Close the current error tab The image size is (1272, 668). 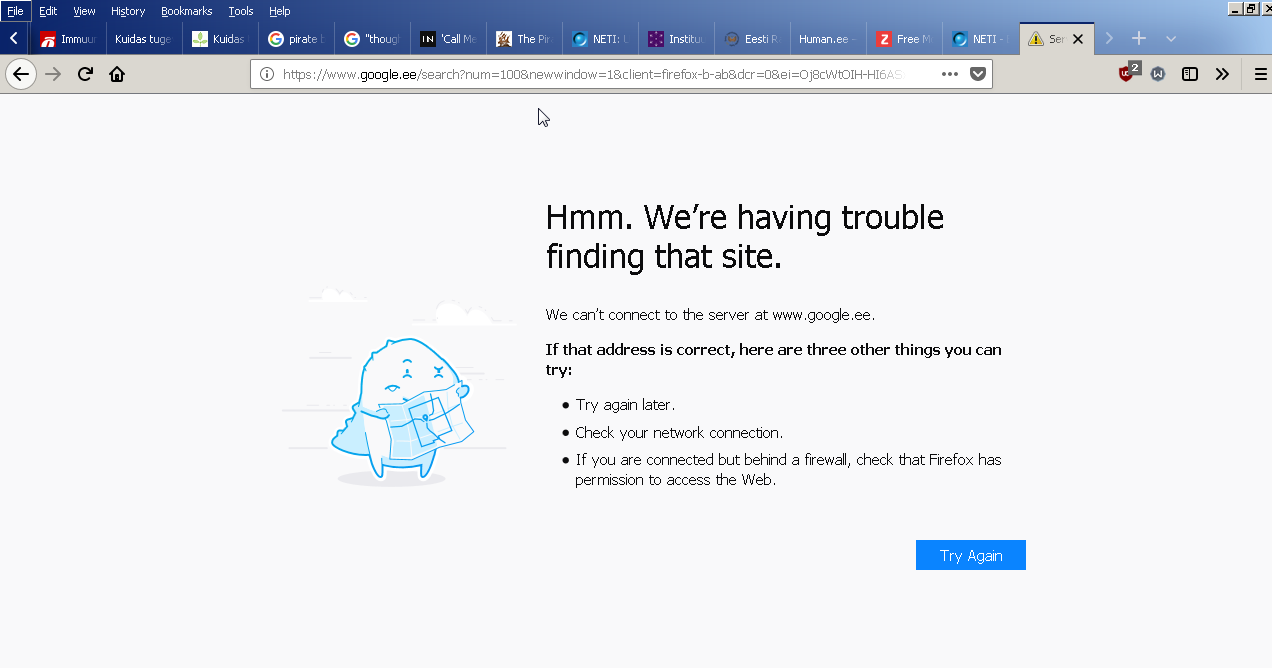(x=1077, y=39)
